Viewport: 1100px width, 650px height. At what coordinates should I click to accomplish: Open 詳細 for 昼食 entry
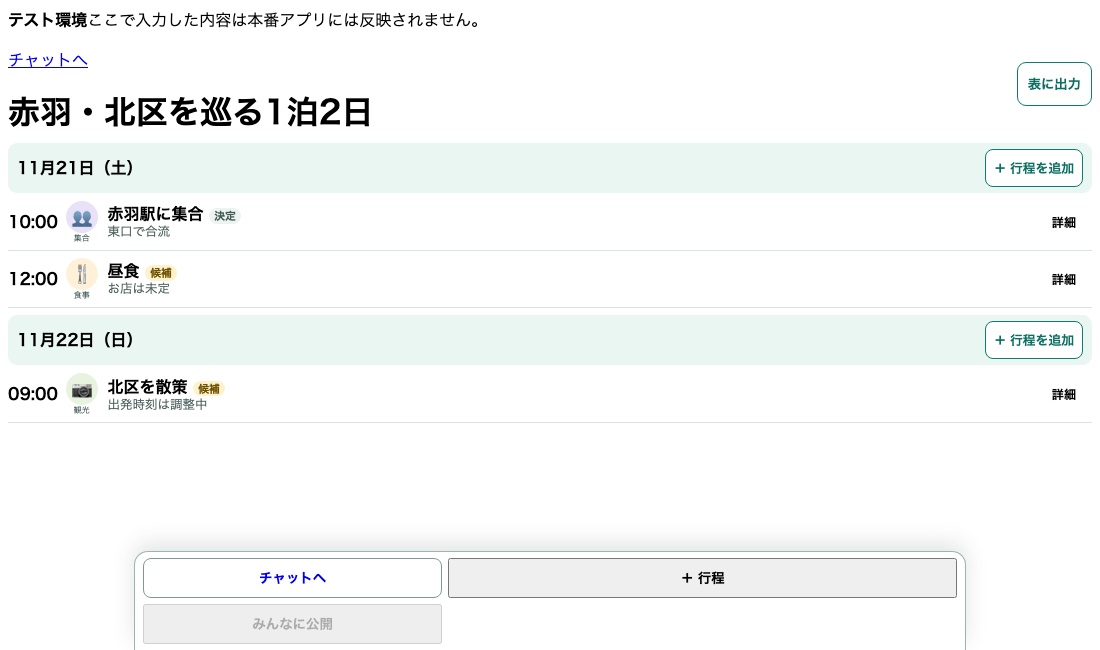[x=1064, y=279]
